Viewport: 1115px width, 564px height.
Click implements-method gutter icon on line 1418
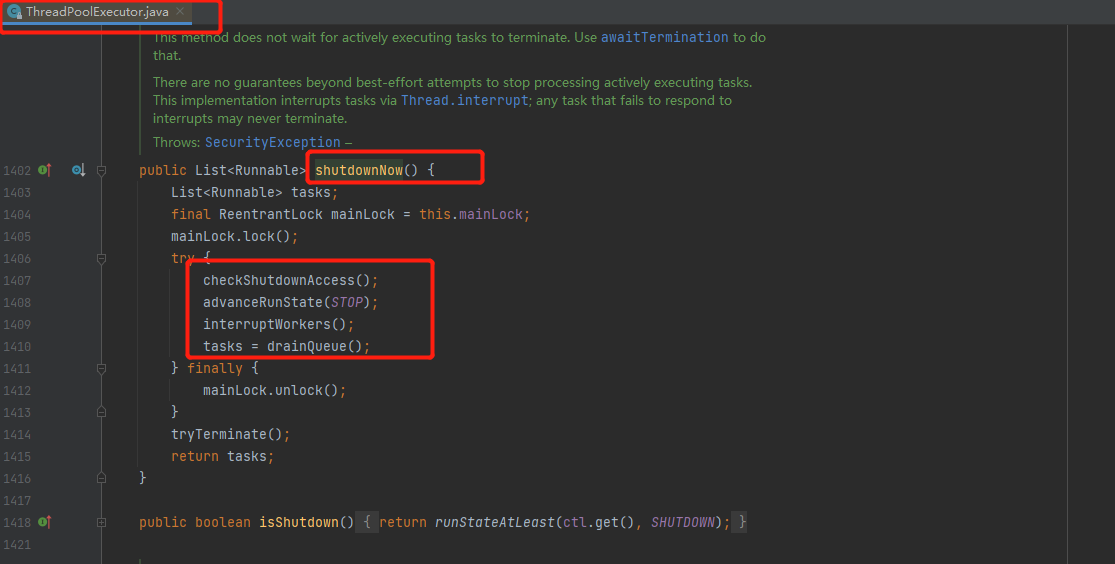(x=45, y=522)
